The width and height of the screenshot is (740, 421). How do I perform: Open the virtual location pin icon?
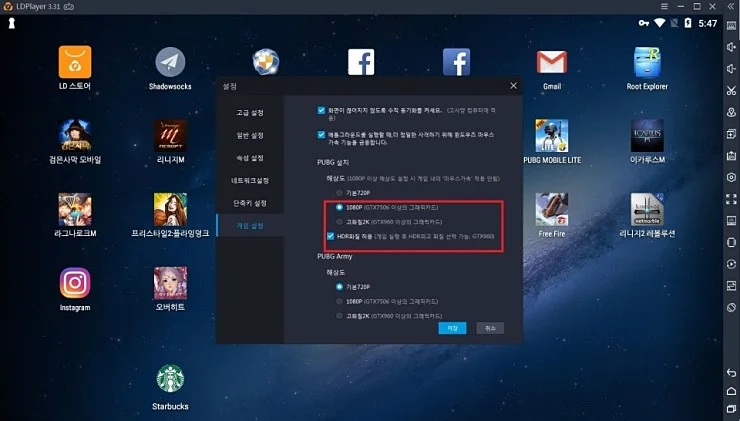tap(731, 112)
